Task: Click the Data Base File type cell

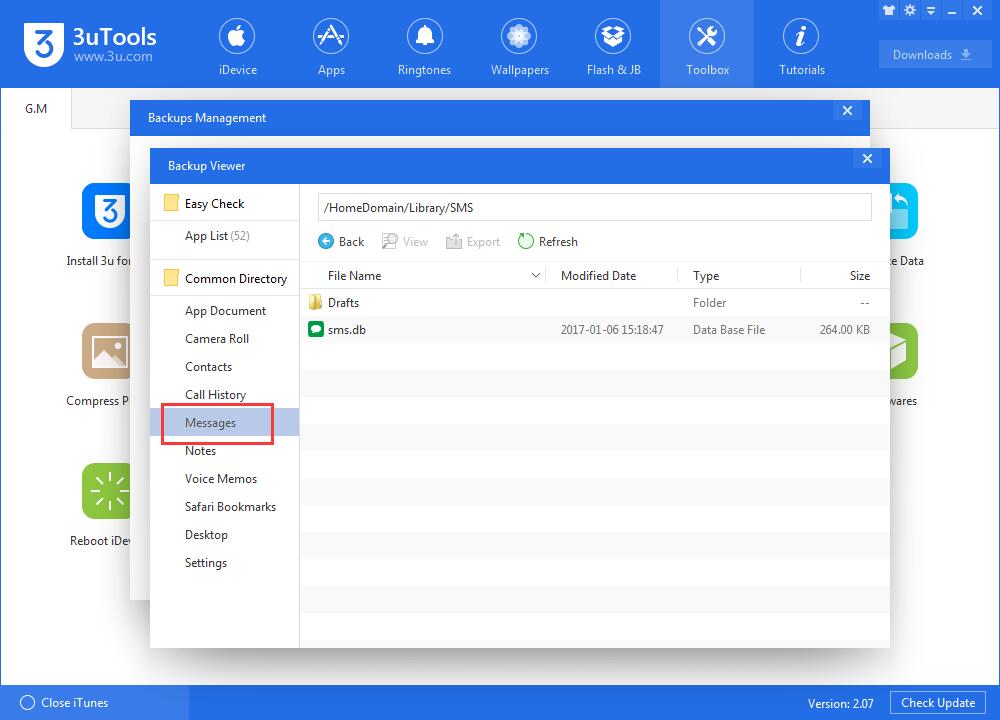Action: pos(729,330)
